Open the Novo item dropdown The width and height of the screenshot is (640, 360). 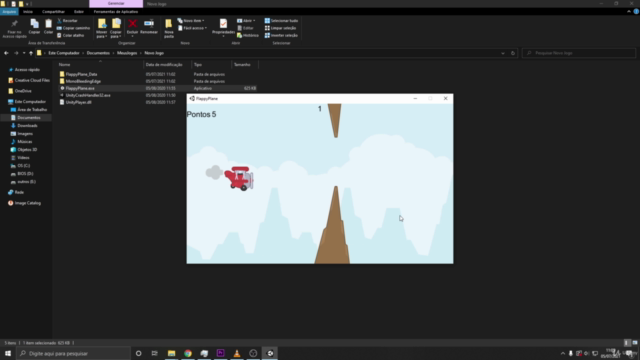click(191, 20)
